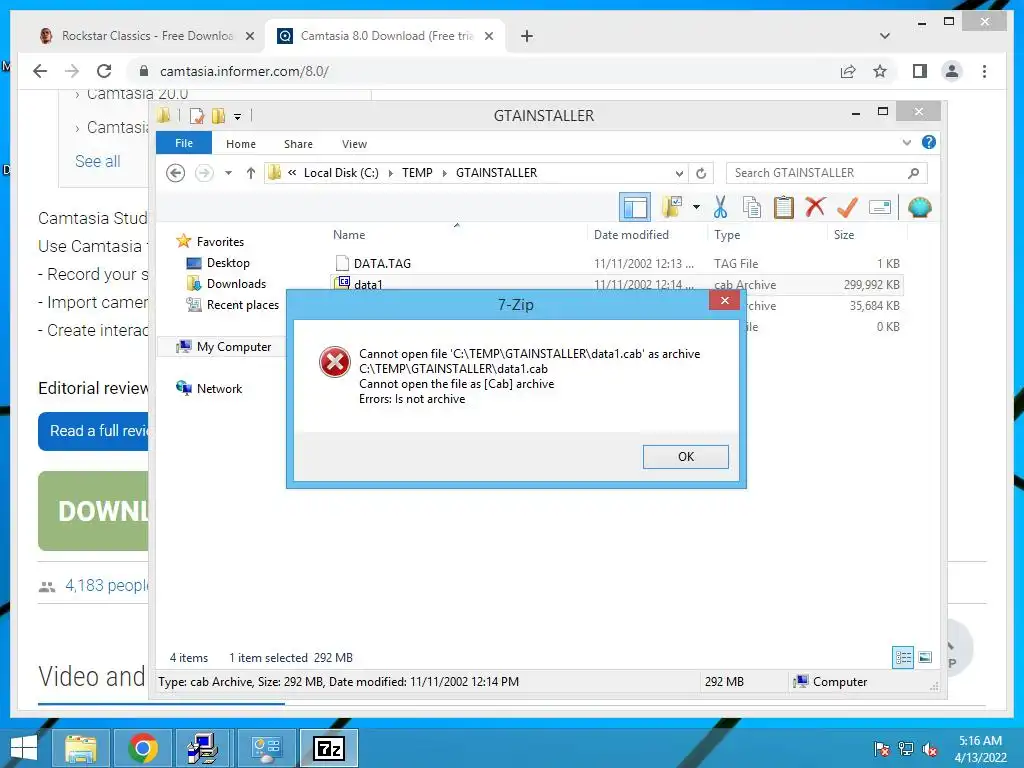This screenshot has width=1024, height=768.
Task: Open the File tab in GTAINSTALLER window
Action: tap(184, 143)
